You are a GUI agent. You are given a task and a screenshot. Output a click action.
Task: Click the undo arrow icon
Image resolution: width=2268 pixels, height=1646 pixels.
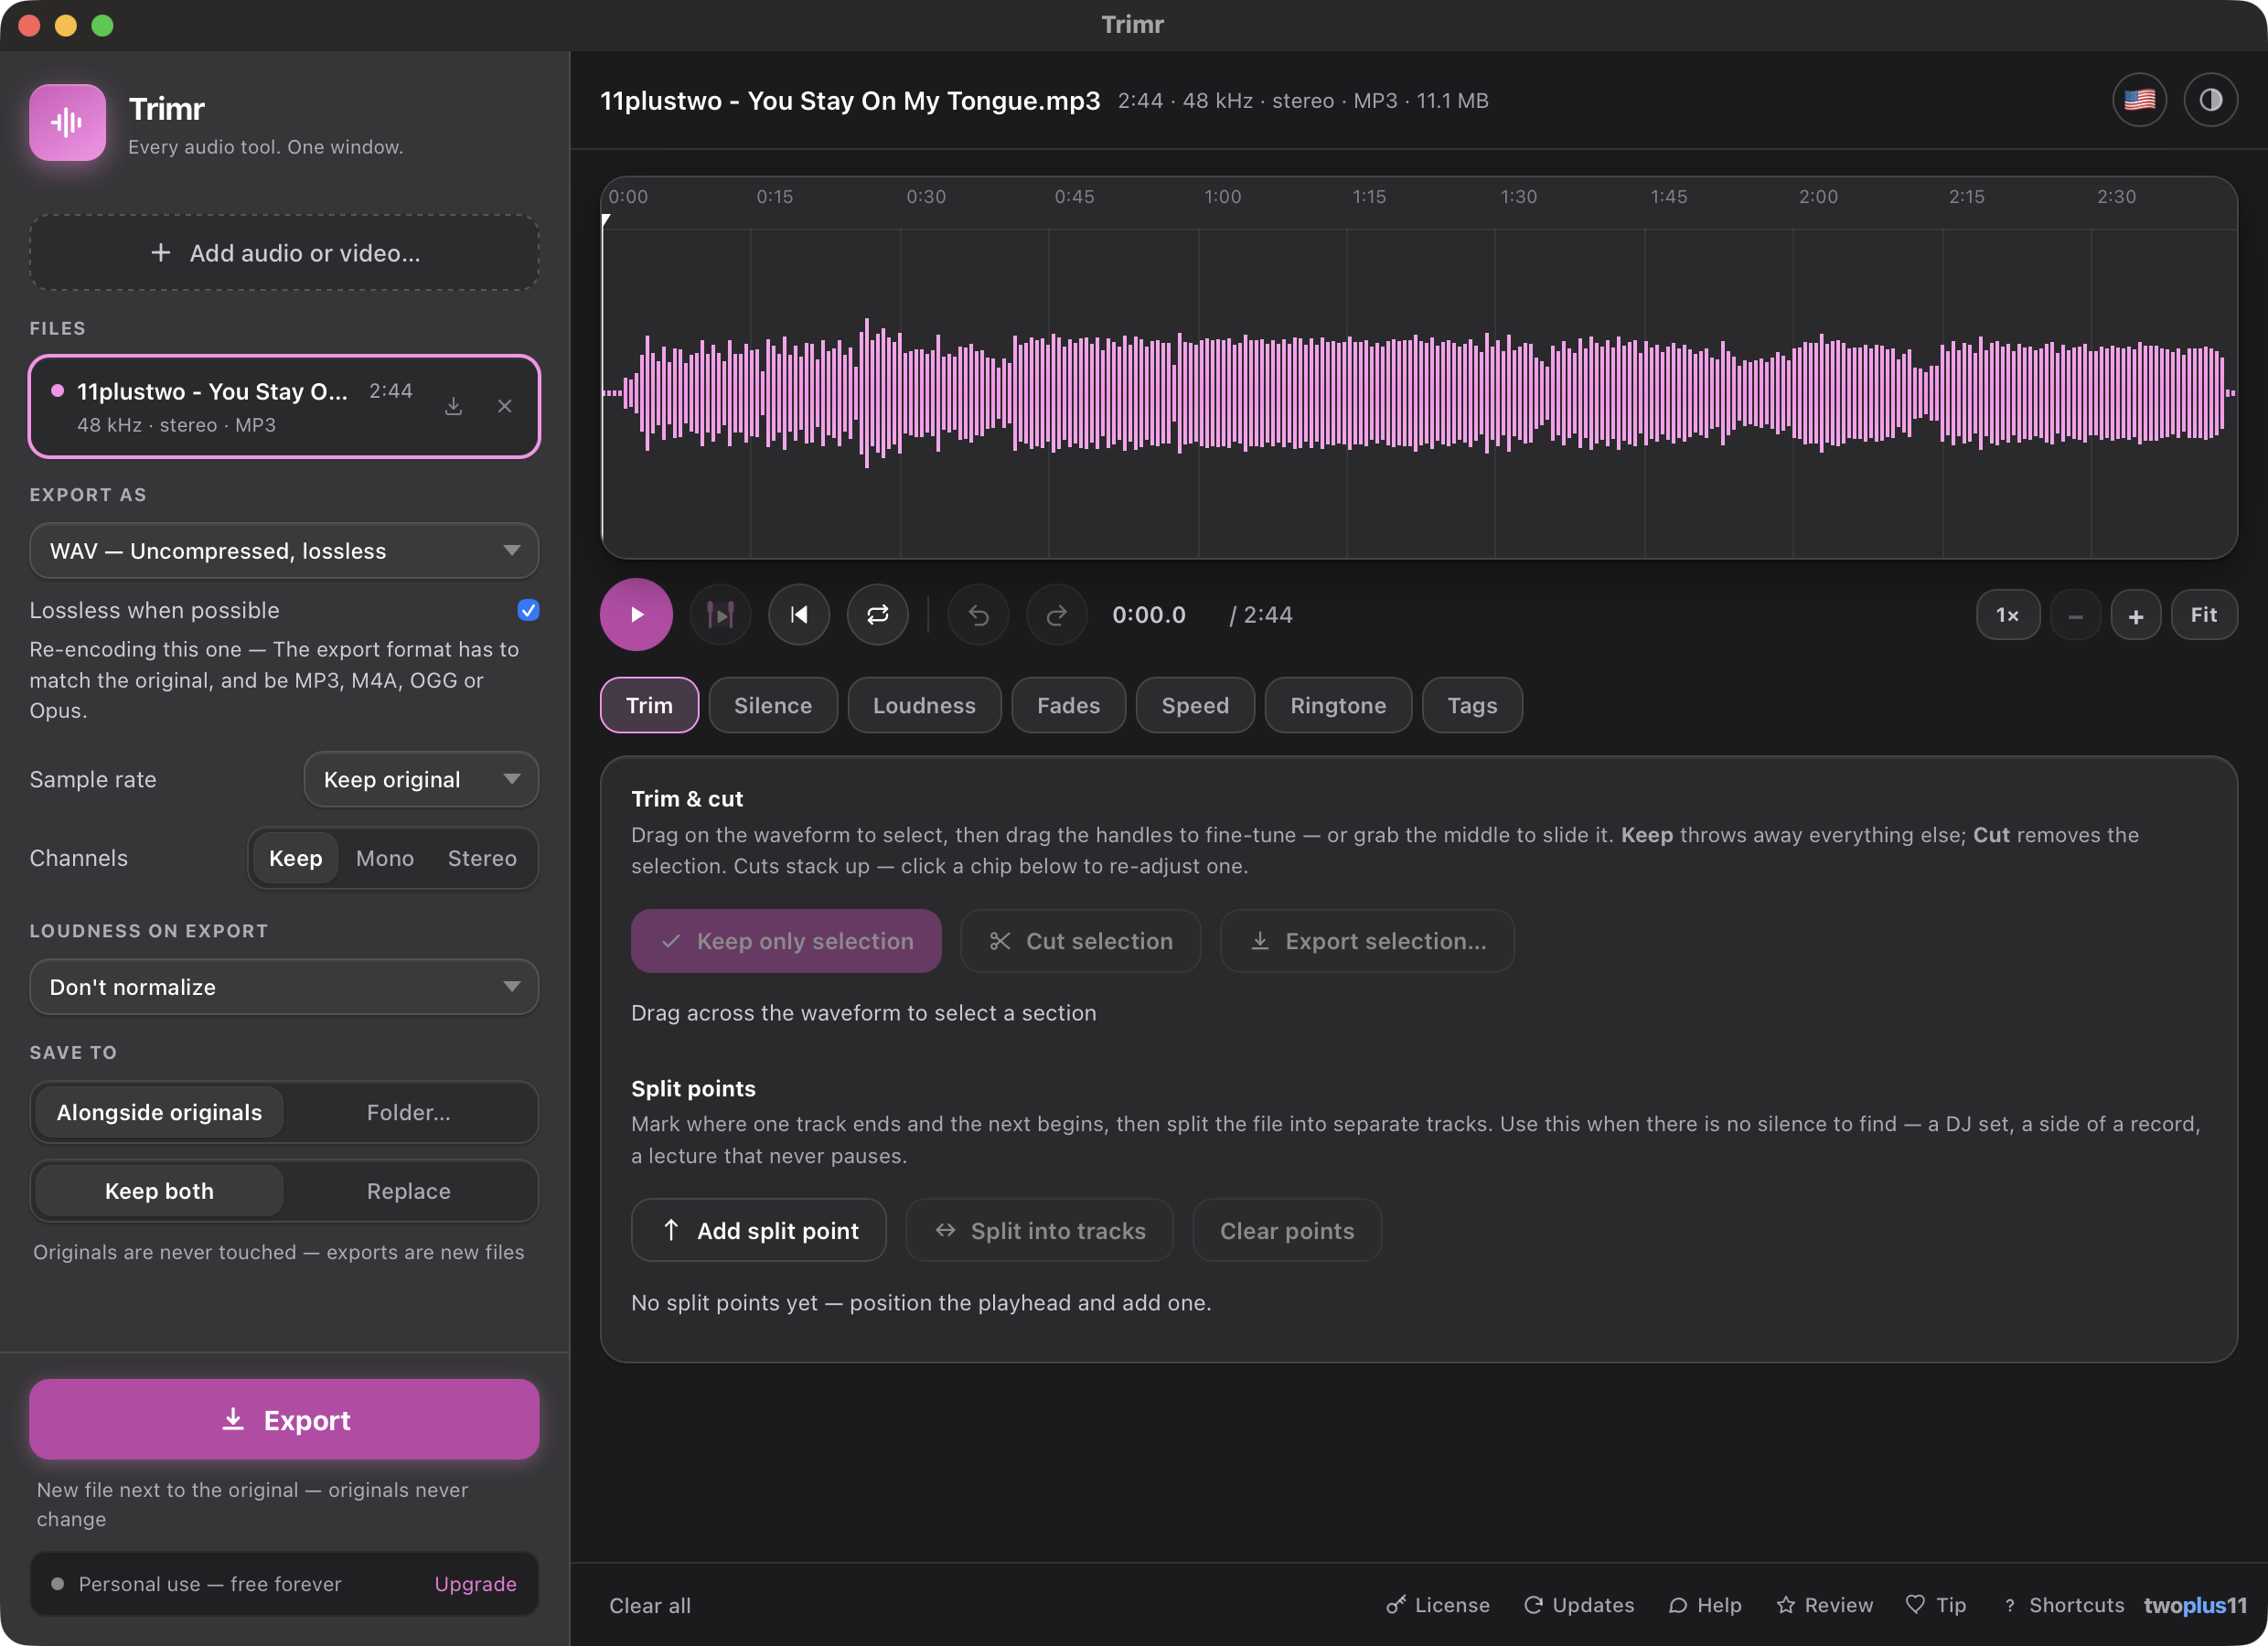979,615
